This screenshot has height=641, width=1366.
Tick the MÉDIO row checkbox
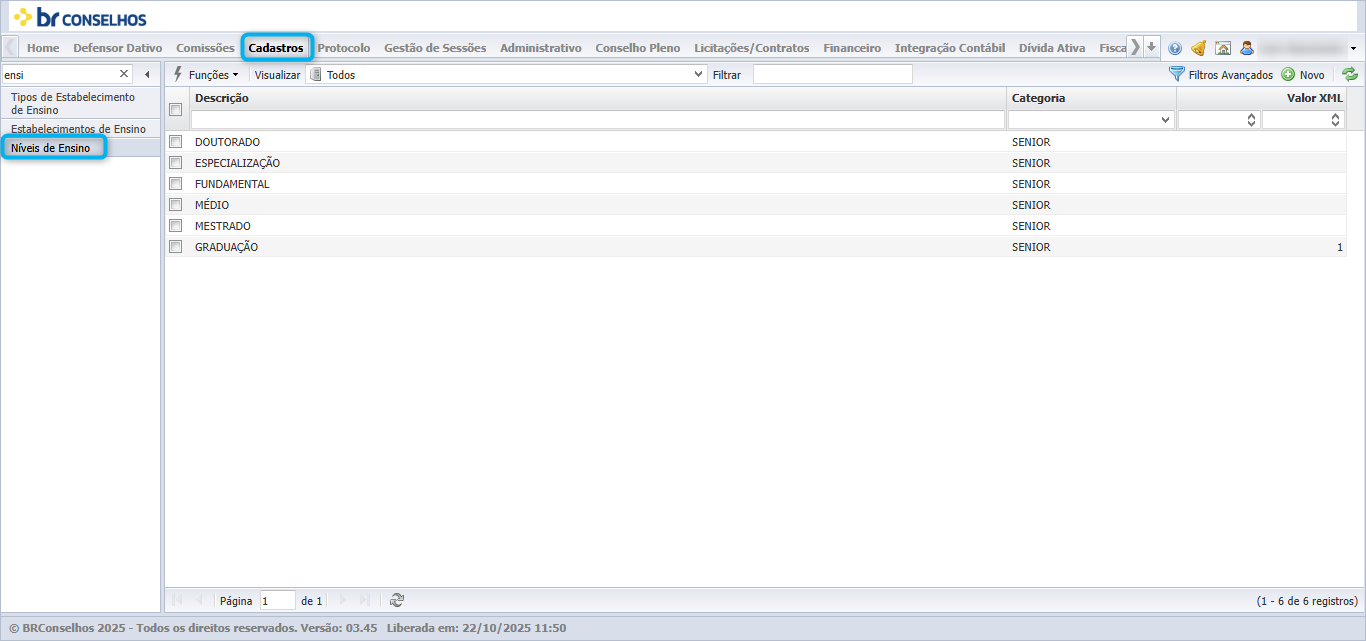coord(176,205)
